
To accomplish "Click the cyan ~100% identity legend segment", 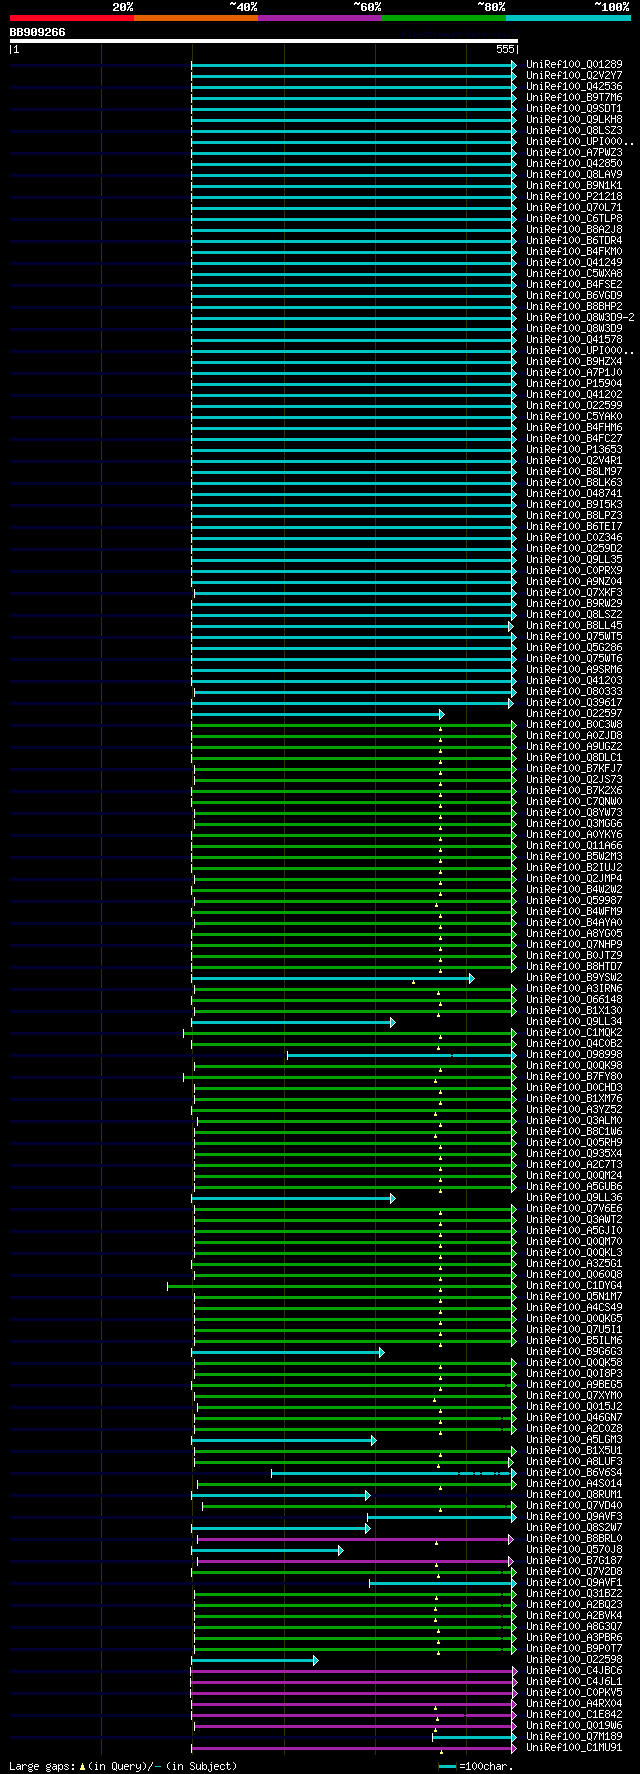I will pos(568,17).
